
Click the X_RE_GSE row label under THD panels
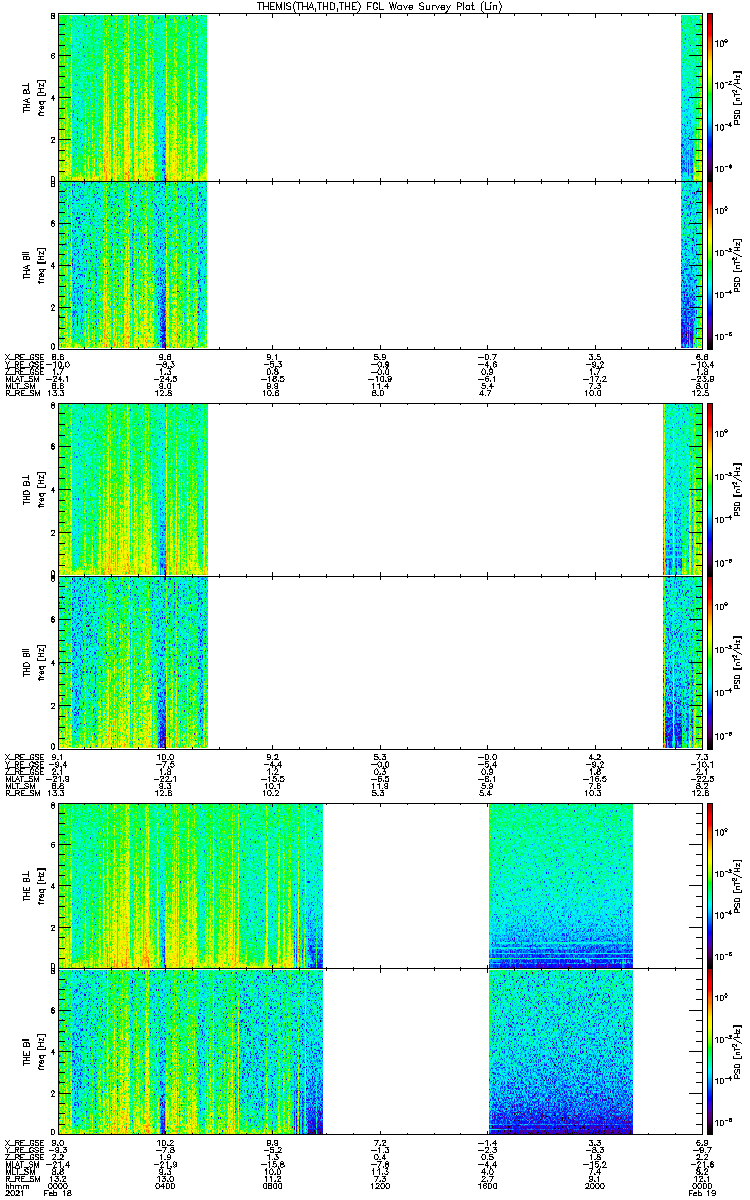tap(24, 757)
